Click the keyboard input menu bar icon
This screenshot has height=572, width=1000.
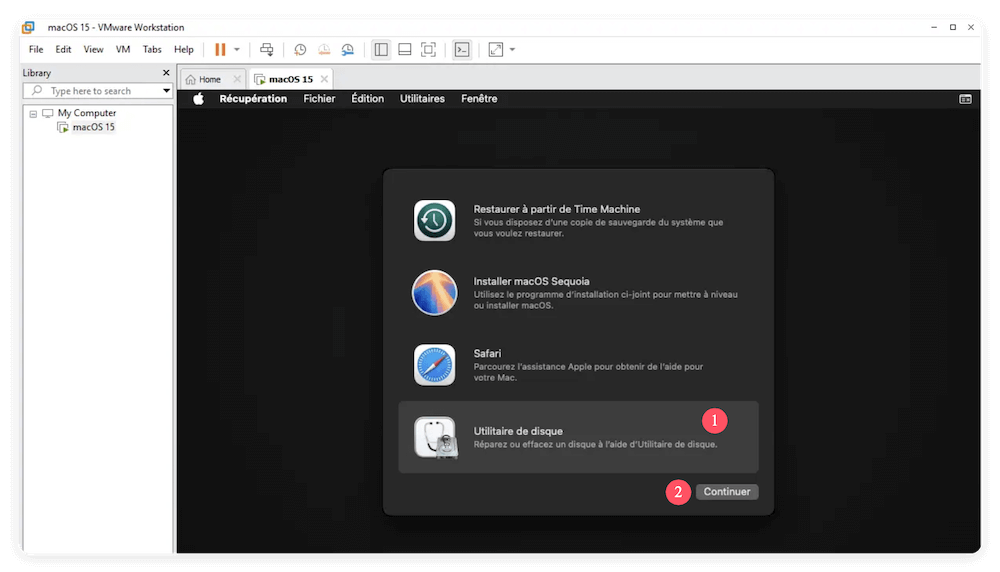(x=966, y=99)
